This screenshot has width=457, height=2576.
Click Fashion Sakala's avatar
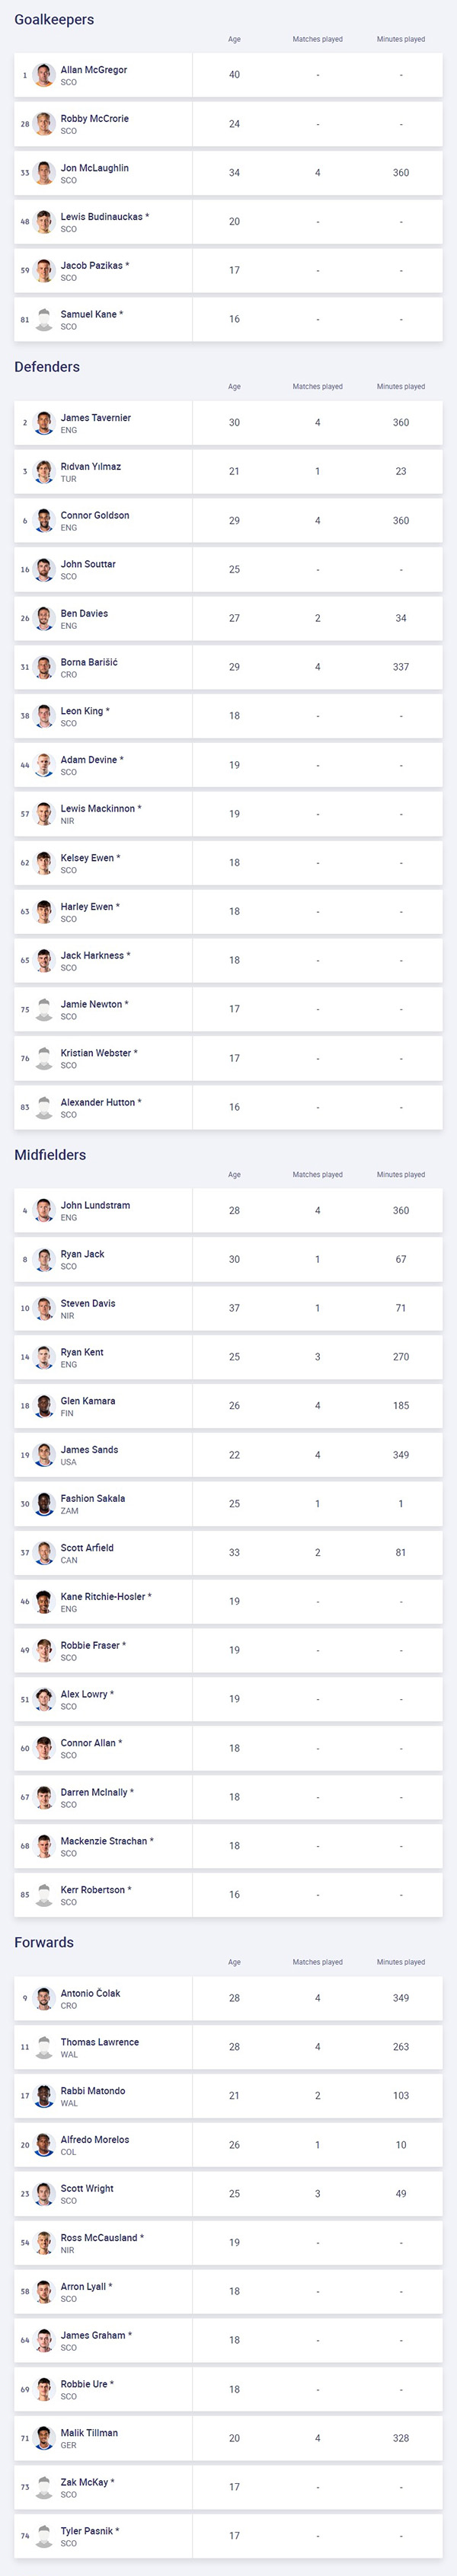(x=43, y=1504)
